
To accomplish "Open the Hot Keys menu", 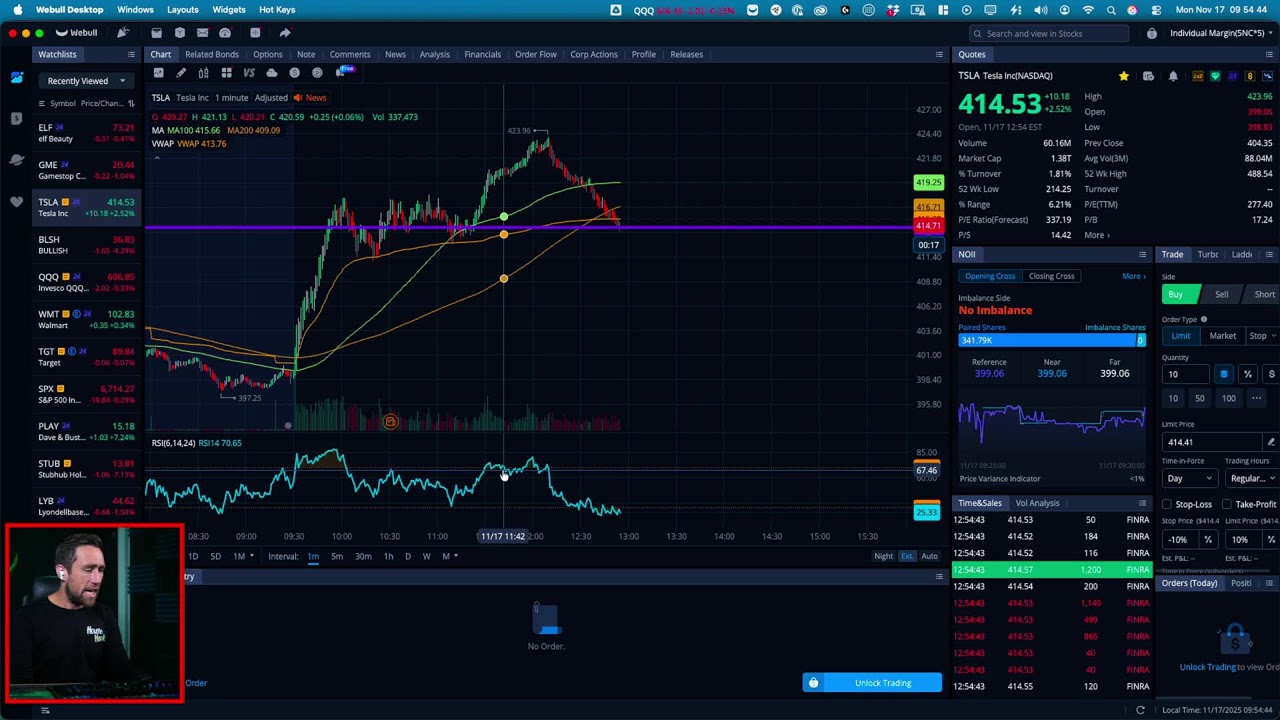I will coord(277,10).
